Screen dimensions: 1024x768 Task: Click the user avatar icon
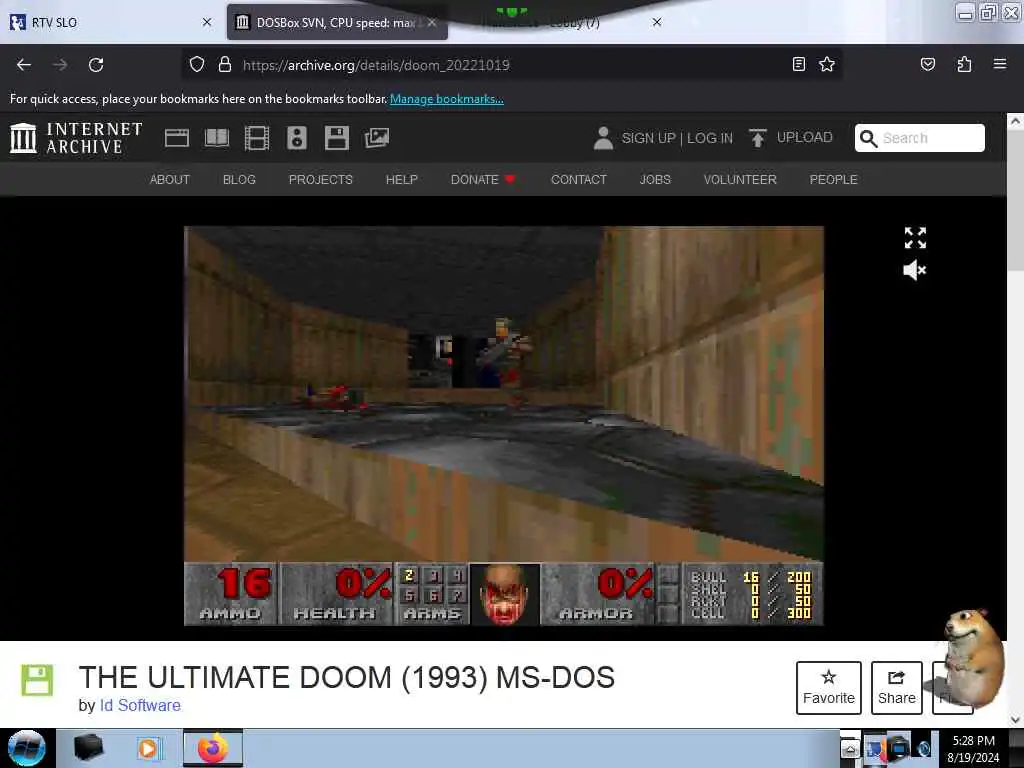coord(603,138)
